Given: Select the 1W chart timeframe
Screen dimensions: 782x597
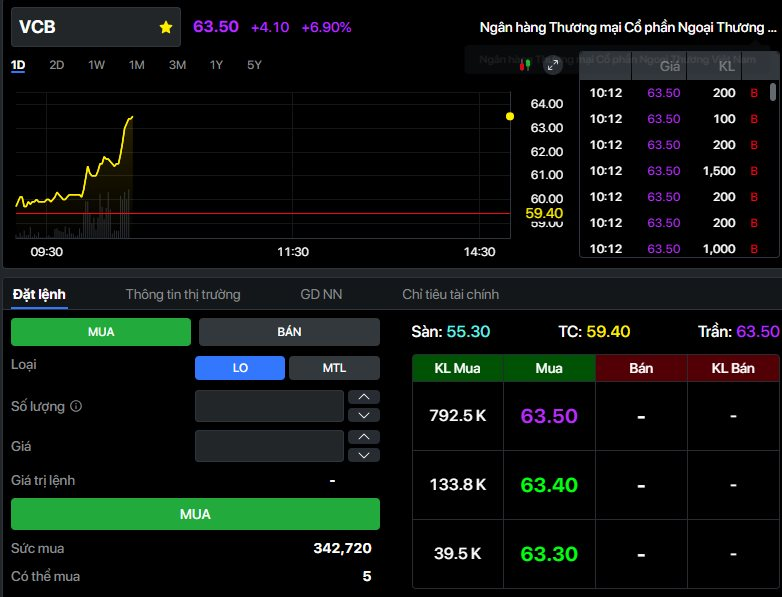Looking at the screenshot, I should tap(96, 65).
